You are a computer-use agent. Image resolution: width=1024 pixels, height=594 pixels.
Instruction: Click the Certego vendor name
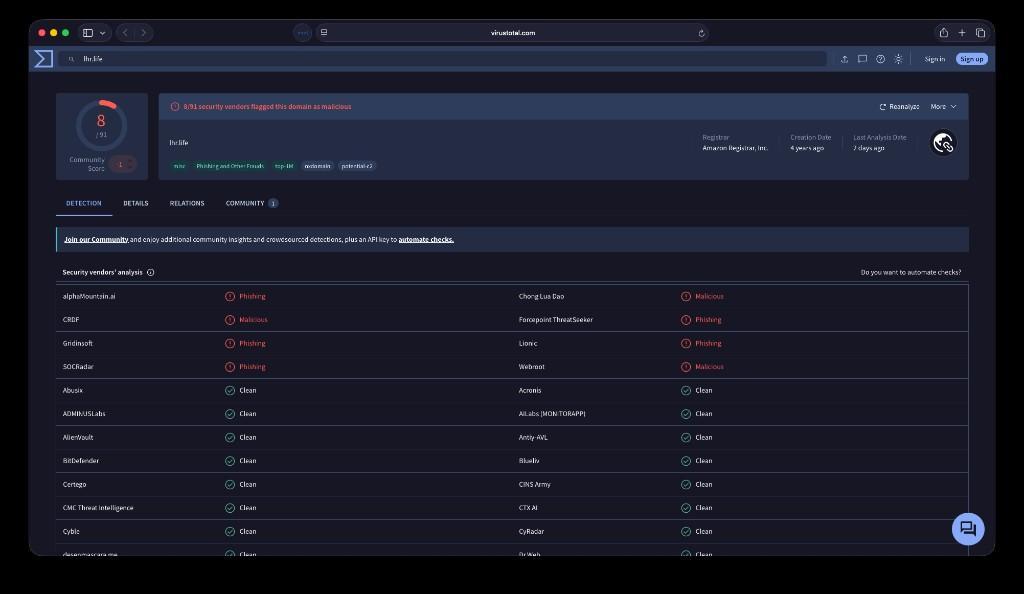tap(74, 484)
